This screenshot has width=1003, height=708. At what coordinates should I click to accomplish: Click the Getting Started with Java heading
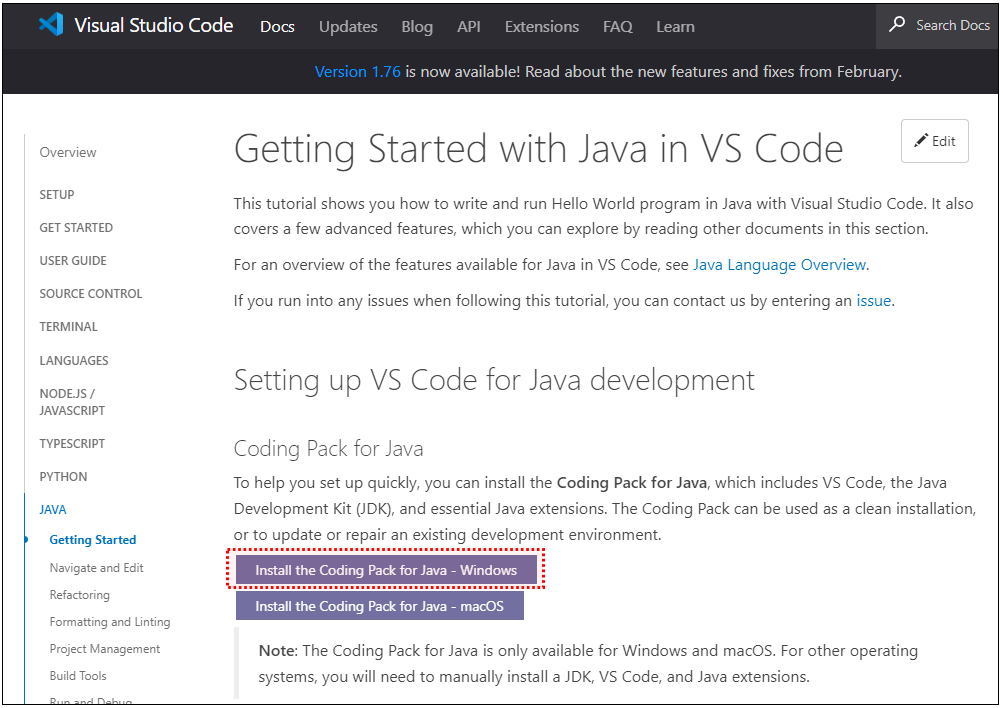[538, 149]
